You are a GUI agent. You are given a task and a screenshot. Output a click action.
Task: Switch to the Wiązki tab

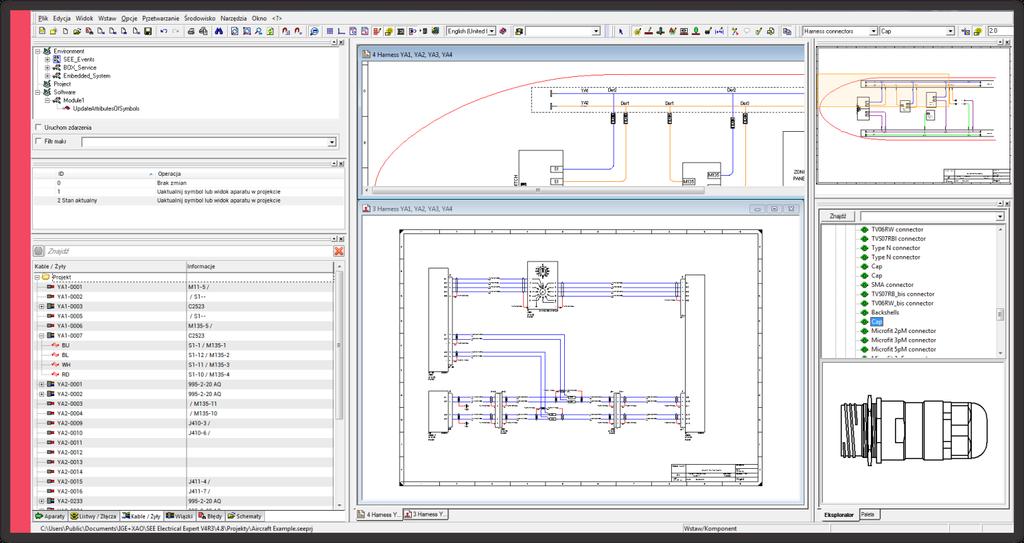point(180,516)
